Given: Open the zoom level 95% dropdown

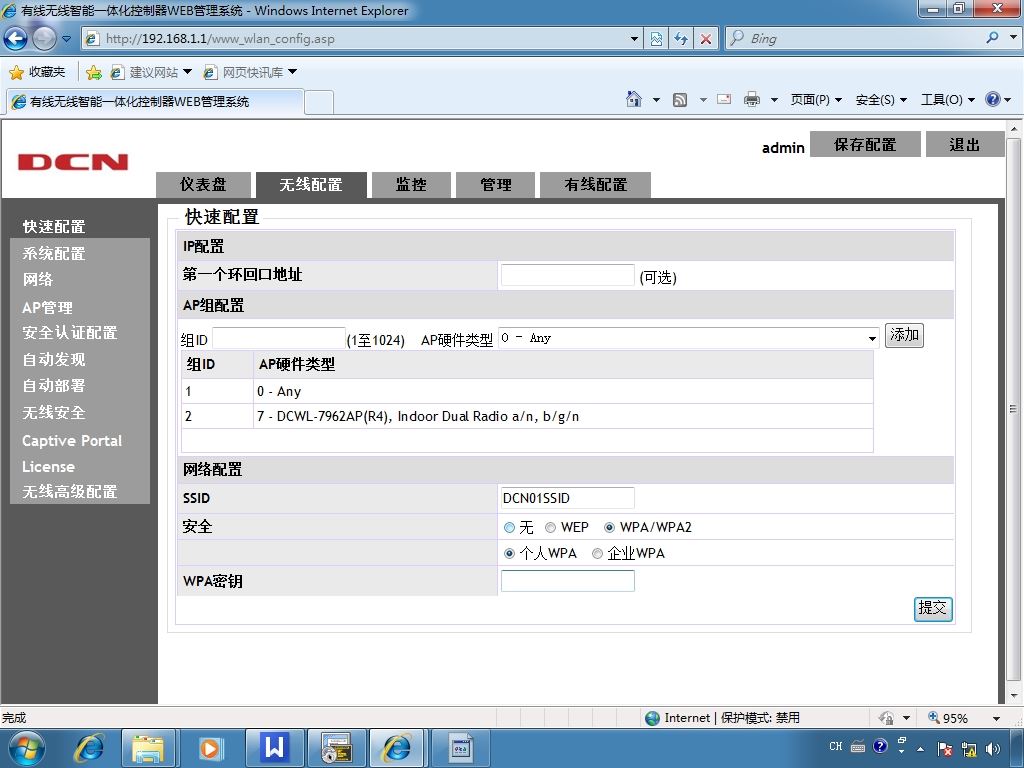Looking at the screenshot, I should click(x=996, y=718).
